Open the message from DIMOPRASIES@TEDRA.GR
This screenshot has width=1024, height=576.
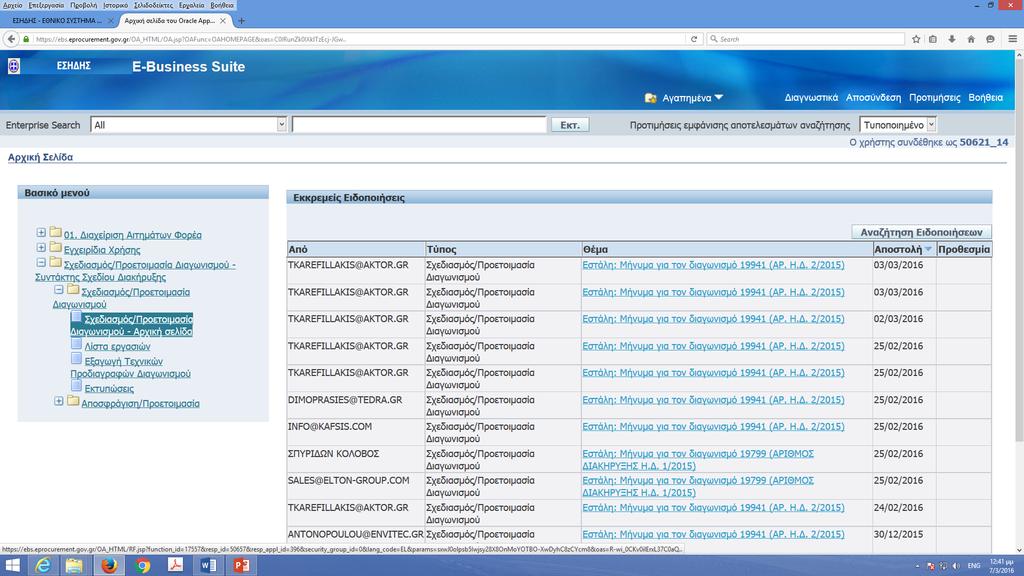(713, 400)
